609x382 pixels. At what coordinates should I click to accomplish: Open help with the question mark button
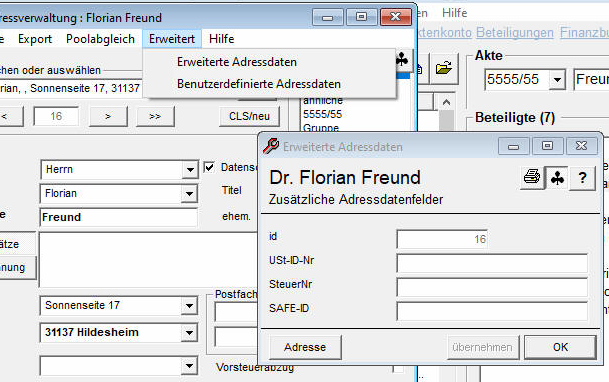(x=582, y=178)
